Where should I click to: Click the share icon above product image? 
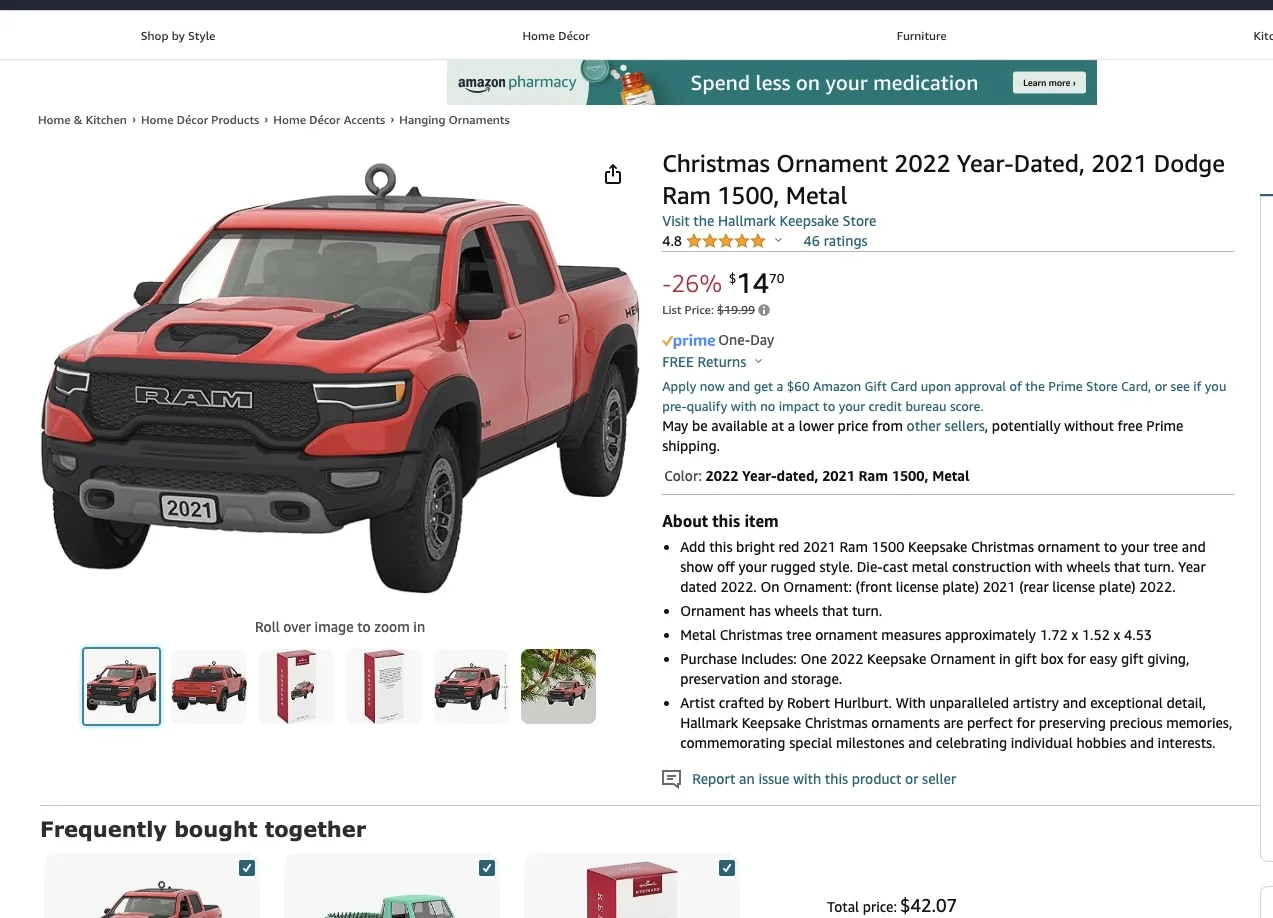click(x=613, y=175)
